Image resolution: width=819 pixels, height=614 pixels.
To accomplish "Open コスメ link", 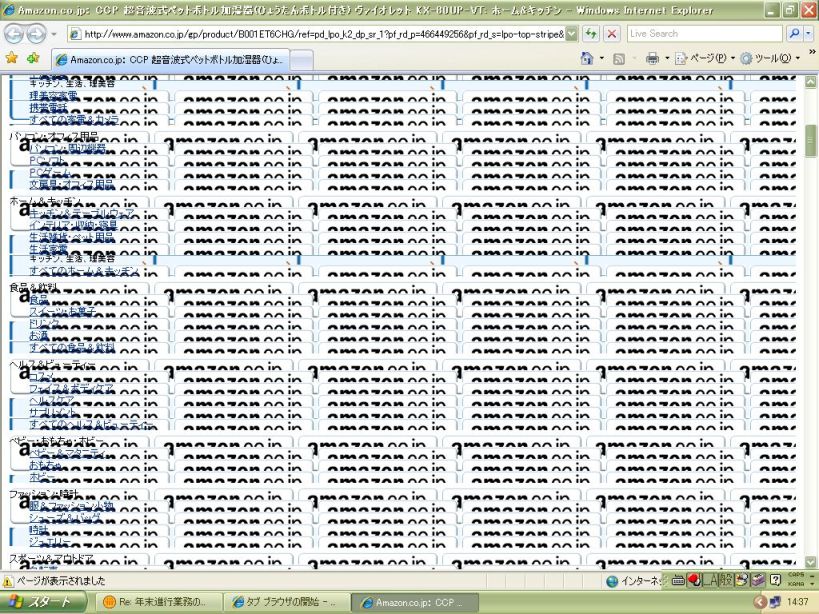I will (41, 376).
